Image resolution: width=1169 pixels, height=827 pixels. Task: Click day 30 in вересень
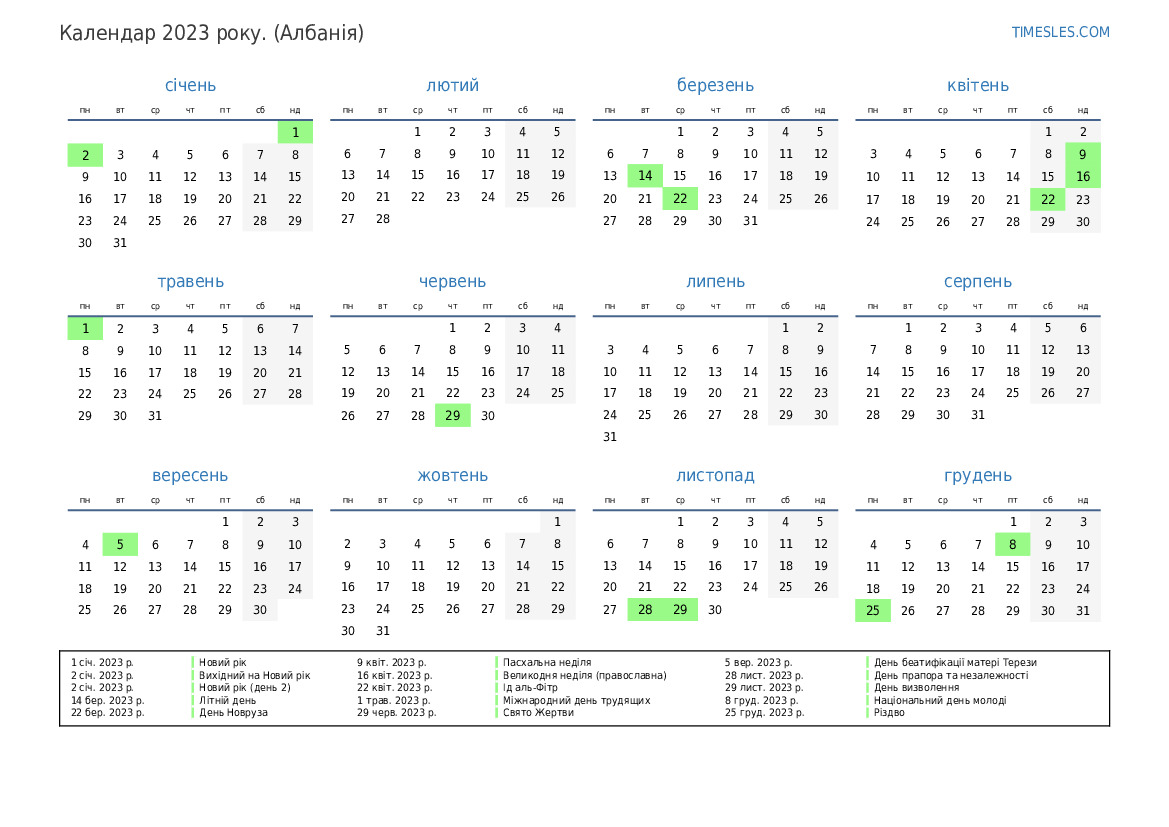(259, 610)
